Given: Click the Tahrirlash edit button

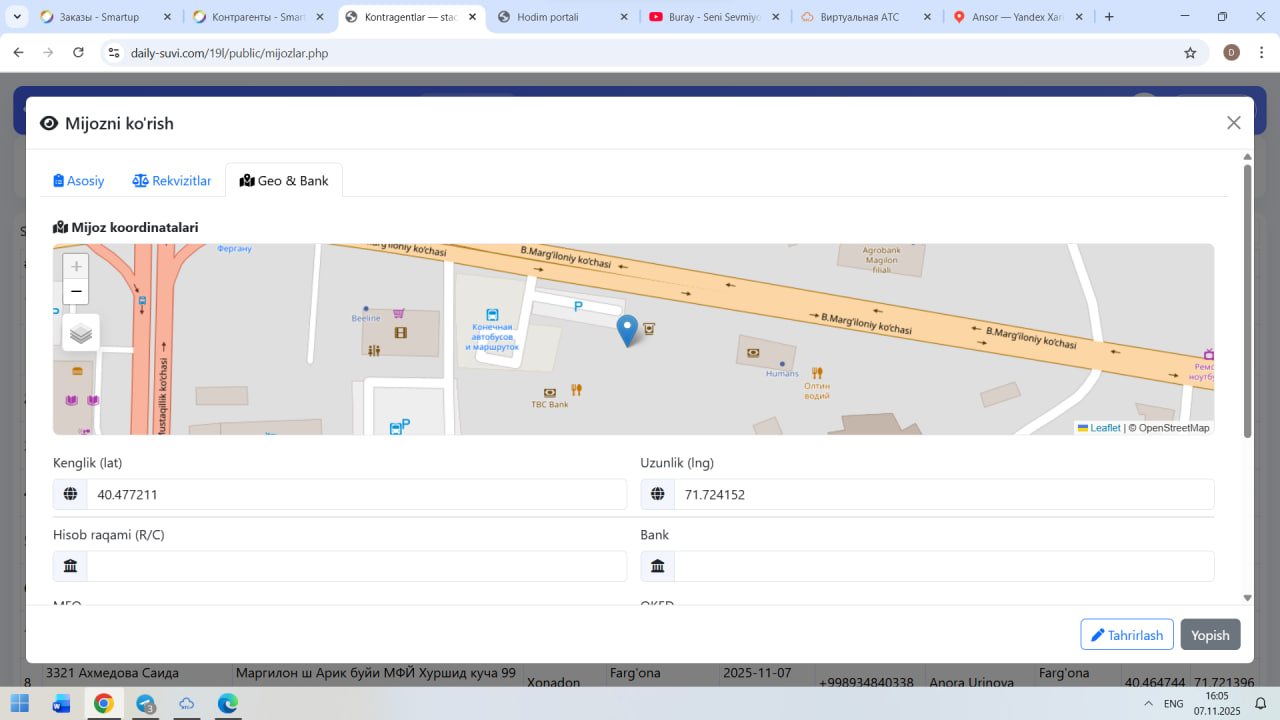Looking at the screenshot, I should coord(1127,635).
